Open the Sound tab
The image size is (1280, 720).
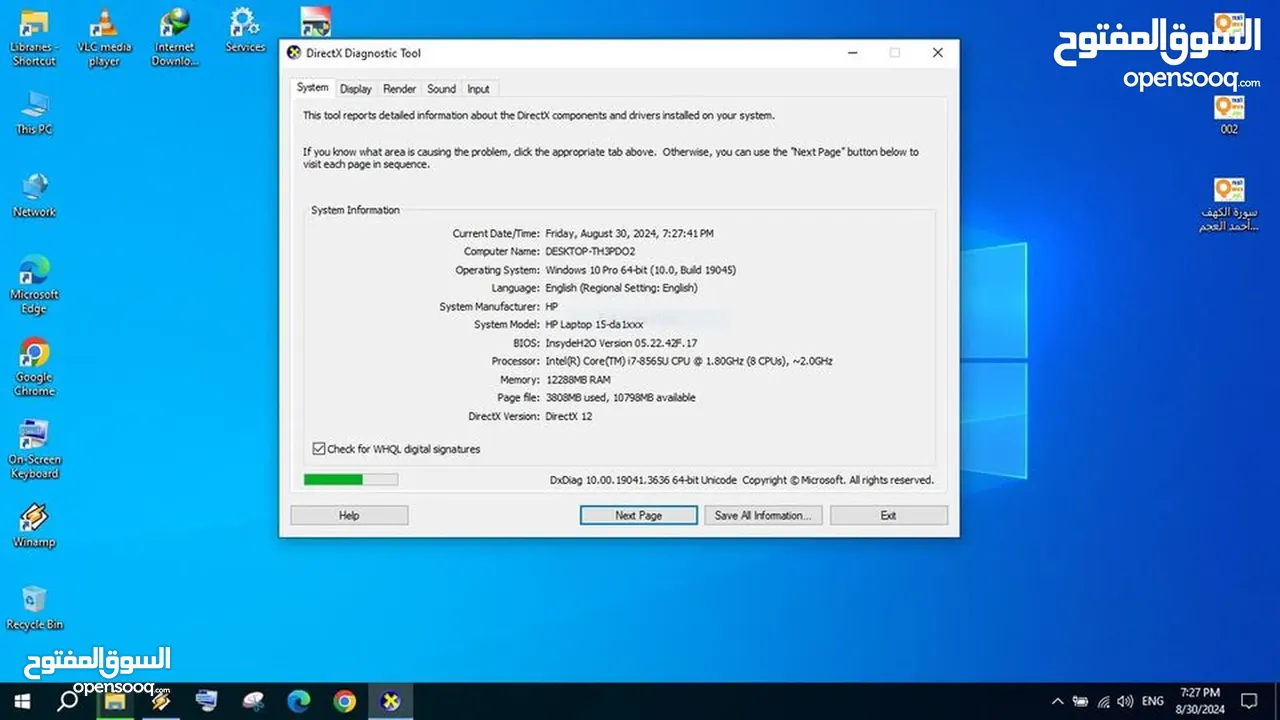(441, 89)
